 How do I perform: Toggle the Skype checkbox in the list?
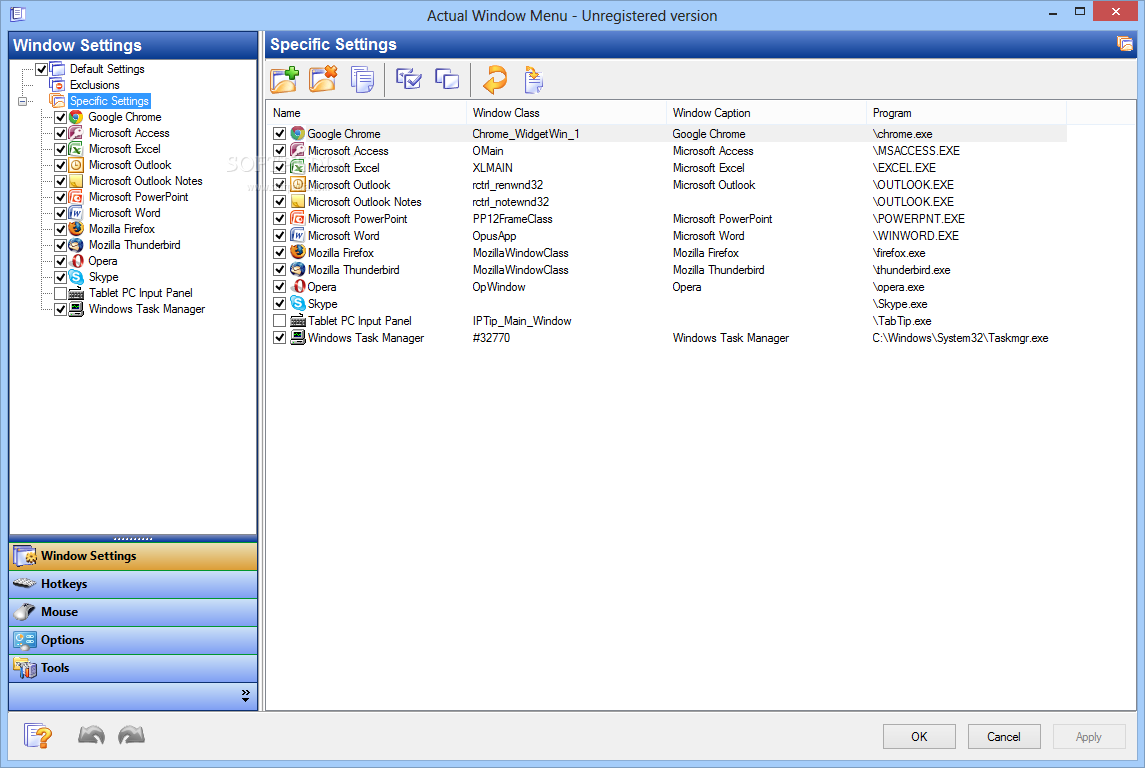pyautogui.click(x=279, y=303)
